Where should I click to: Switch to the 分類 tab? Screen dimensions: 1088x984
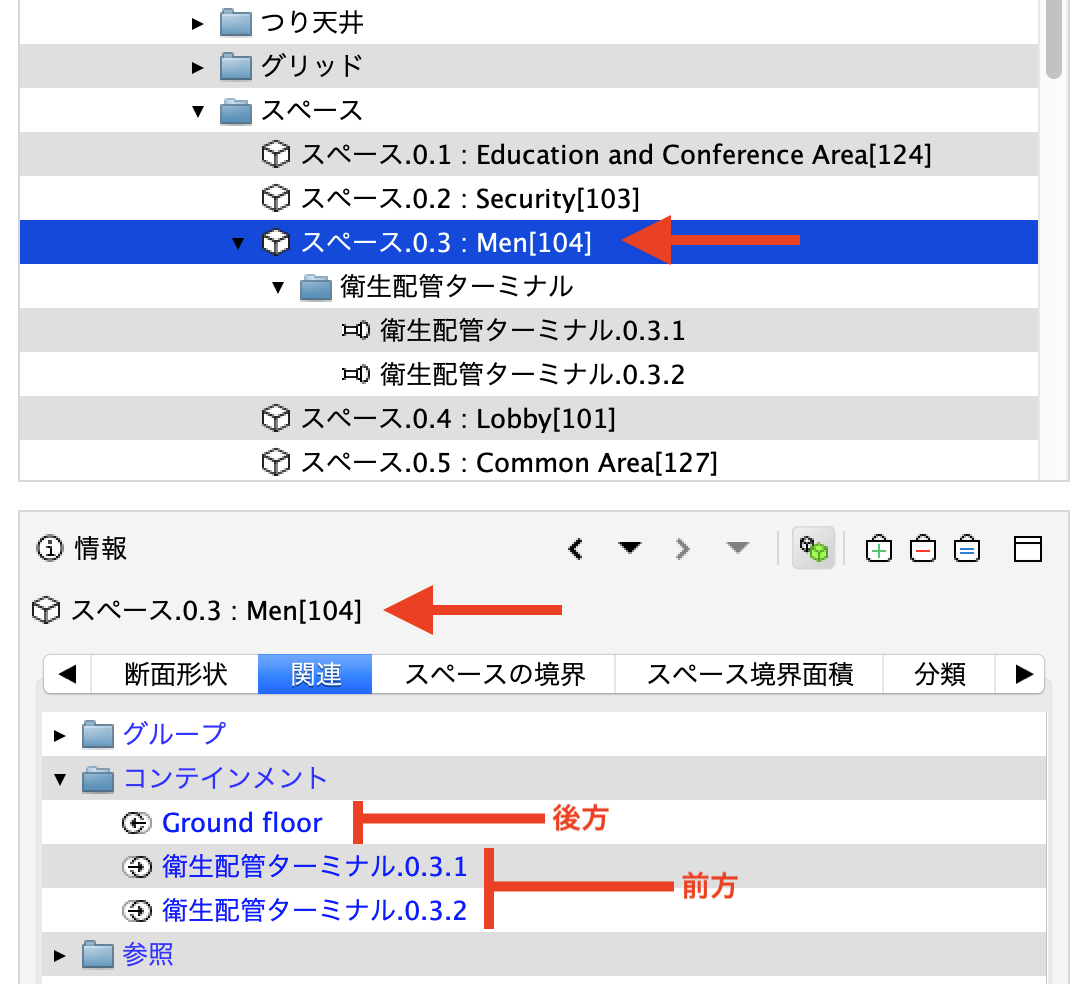[x=940, y=674]
